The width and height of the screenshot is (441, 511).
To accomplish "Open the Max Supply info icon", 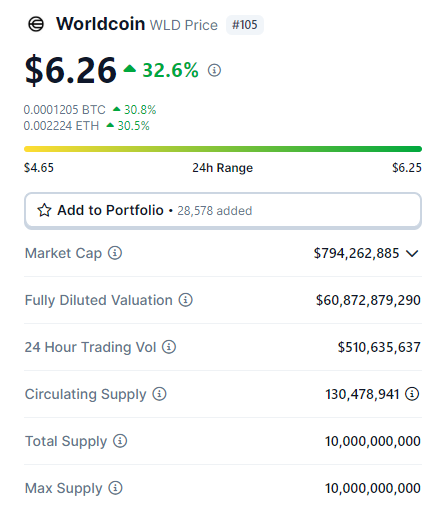I will pos(115,488).
